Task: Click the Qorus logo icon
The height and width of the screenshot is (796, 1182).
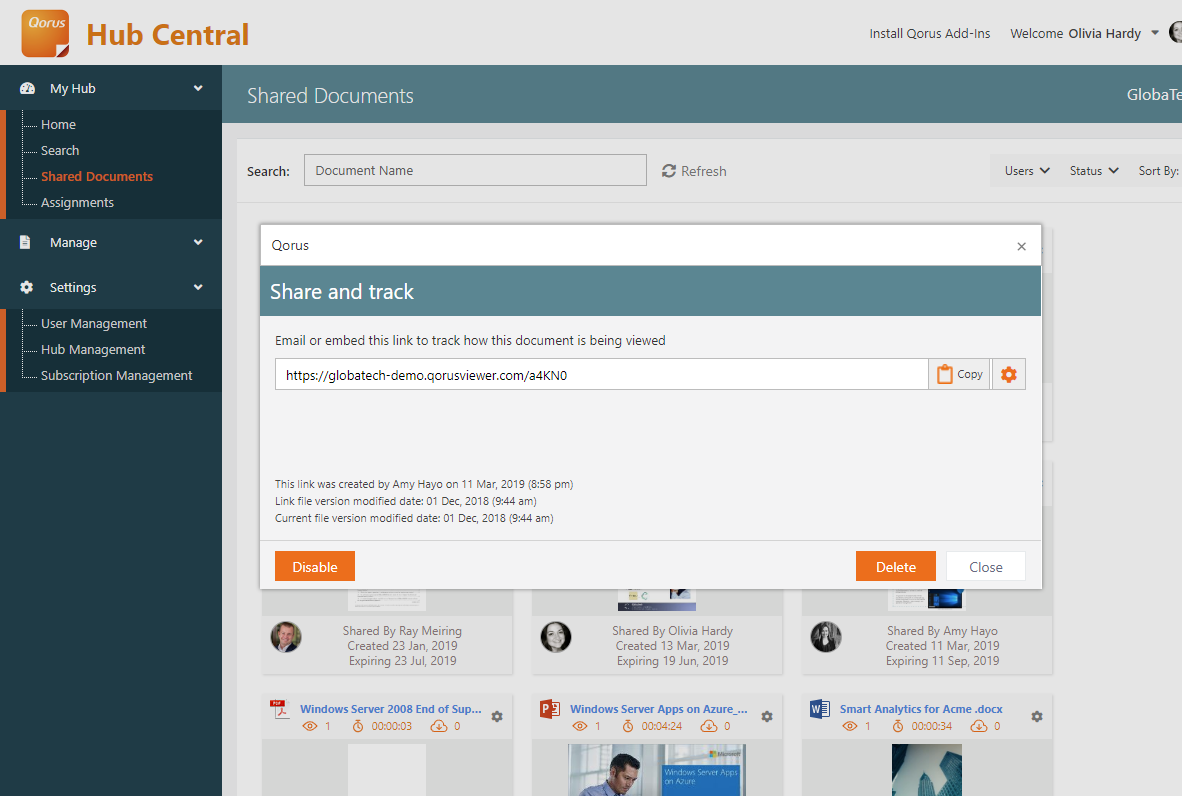Action: pyautogui.click(x=45, y=33)
